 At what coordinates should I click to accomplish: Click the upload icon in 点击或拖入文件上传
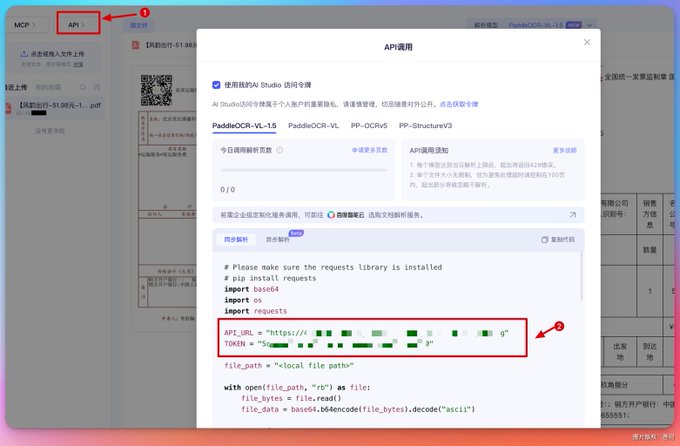coord(24,54)
